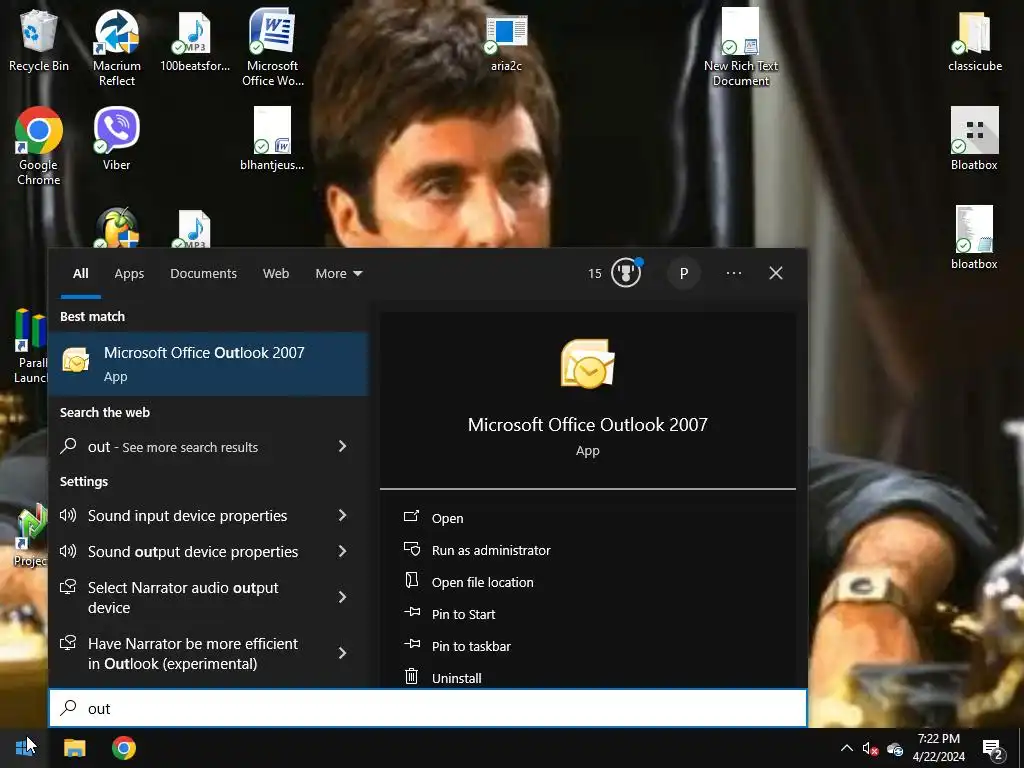Open the cloud sync tray icon
Viewport: 1024px width, 768px height.
895,748
